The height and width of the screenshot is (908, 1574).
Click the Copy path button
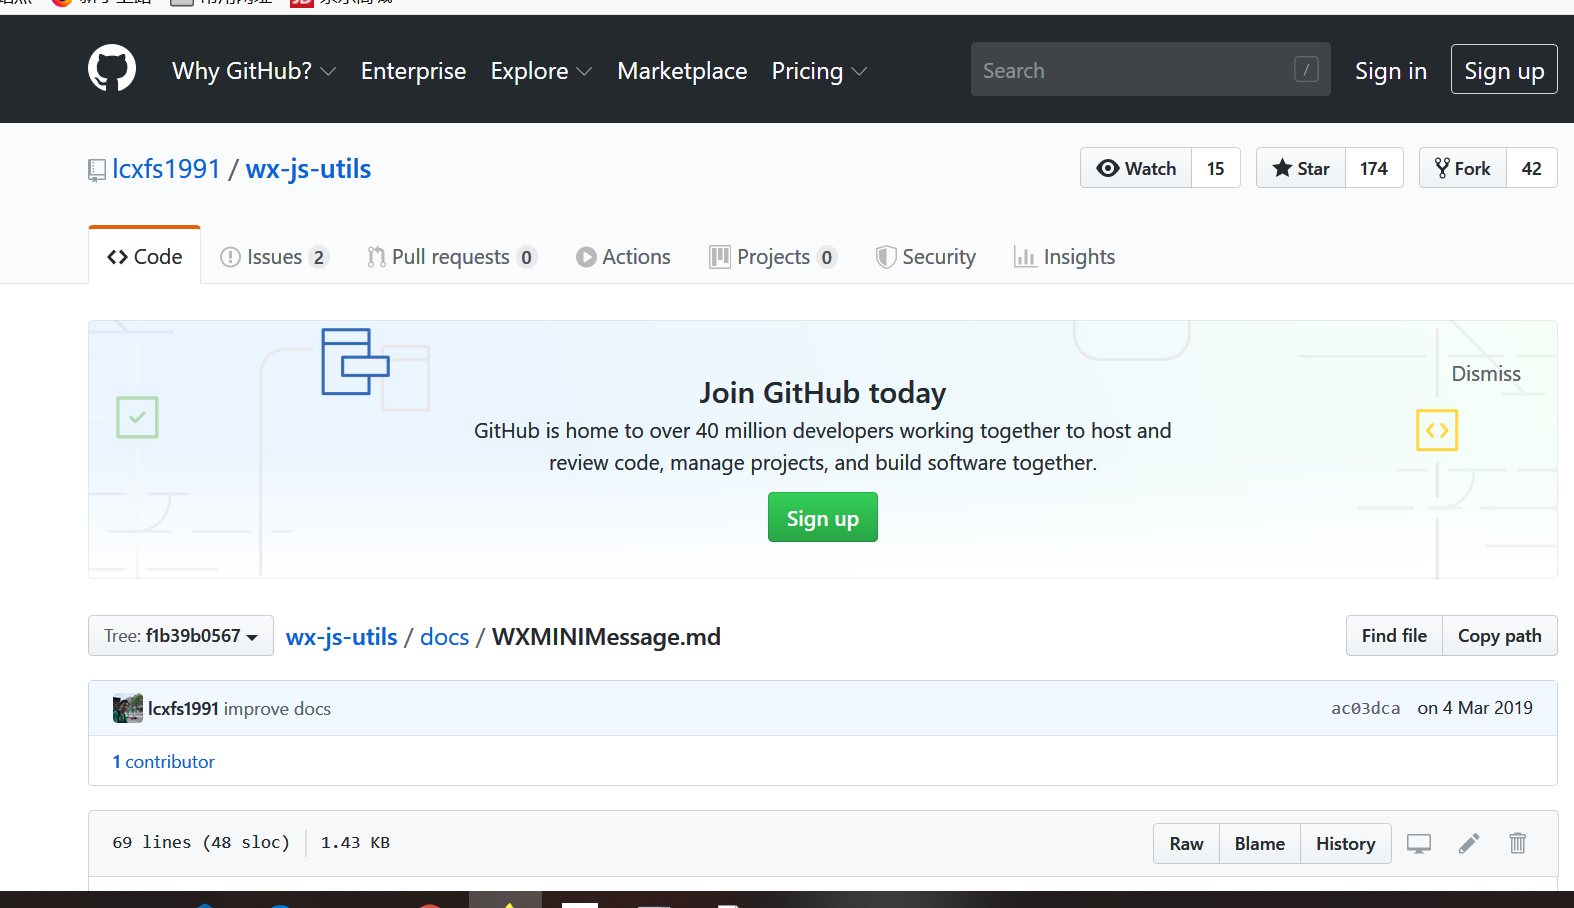coord(1499,635)
